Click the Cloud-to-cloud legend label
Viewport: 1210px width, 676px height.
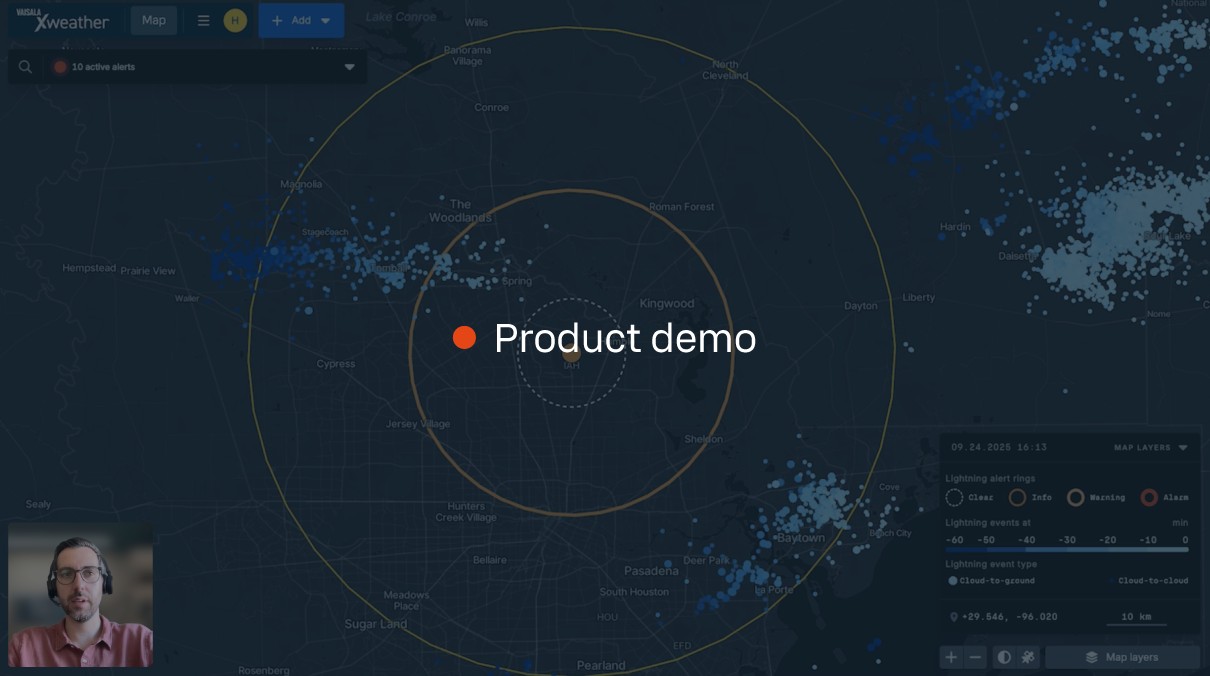pos(1153,580)
